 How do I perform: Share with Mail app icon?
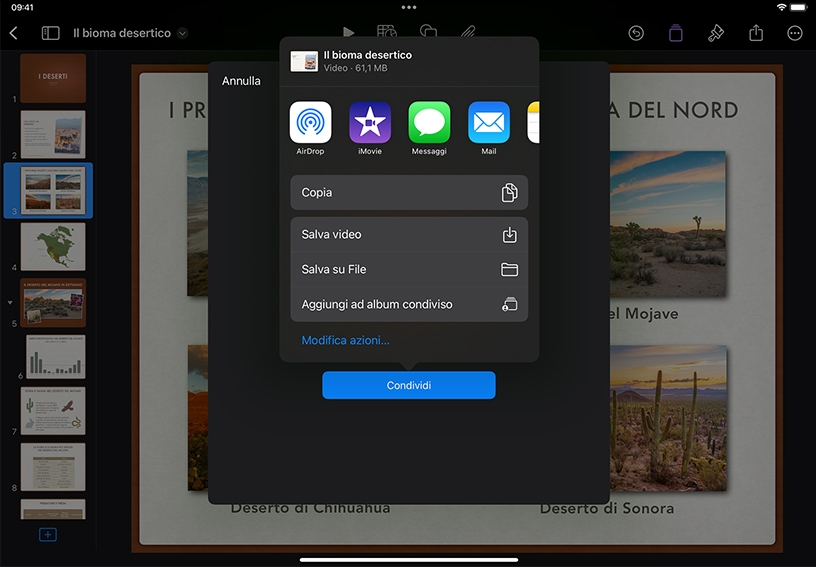click(x=488, y=122)
